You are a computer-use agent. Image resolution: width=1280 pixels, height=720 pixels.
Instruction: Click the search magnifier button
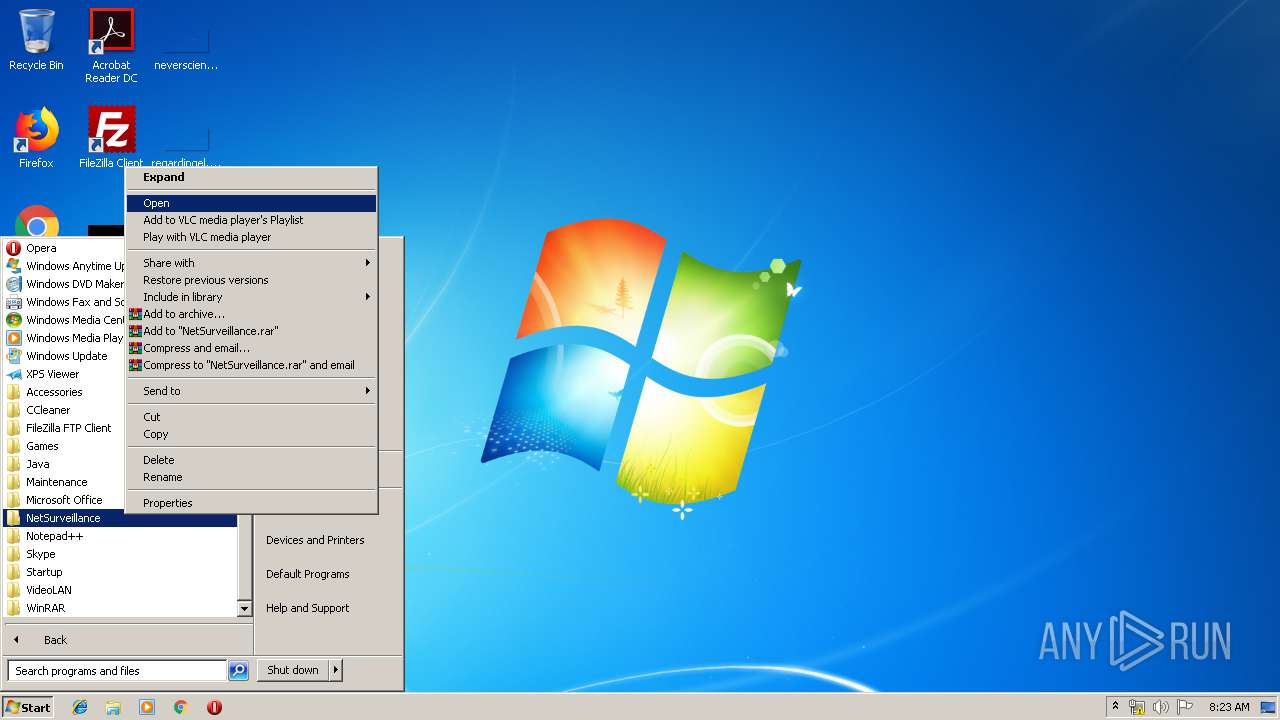[238, 671]
